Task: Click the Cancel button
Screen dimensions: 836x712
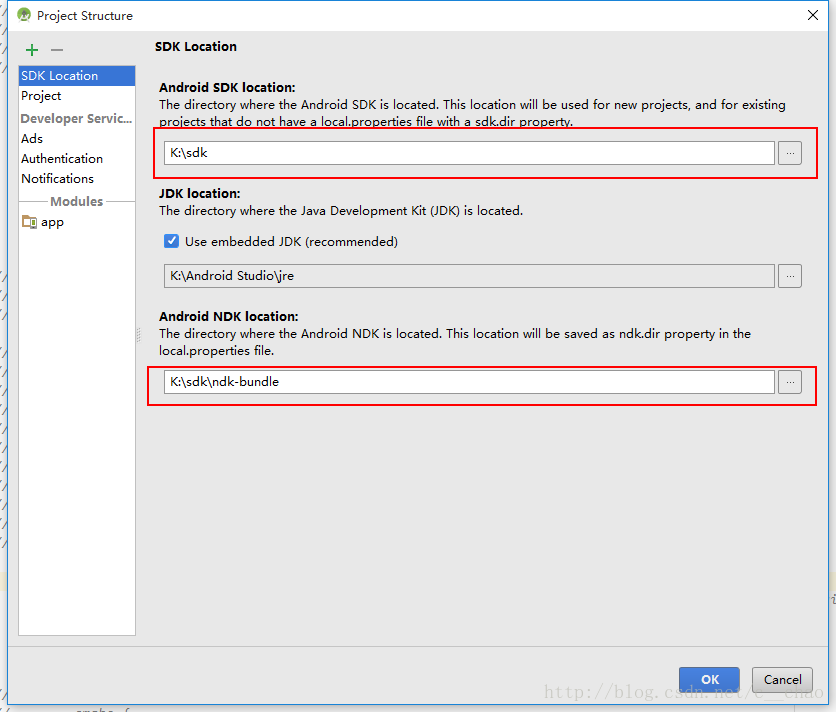Action: pyautogui.click(x=782, y=679)
